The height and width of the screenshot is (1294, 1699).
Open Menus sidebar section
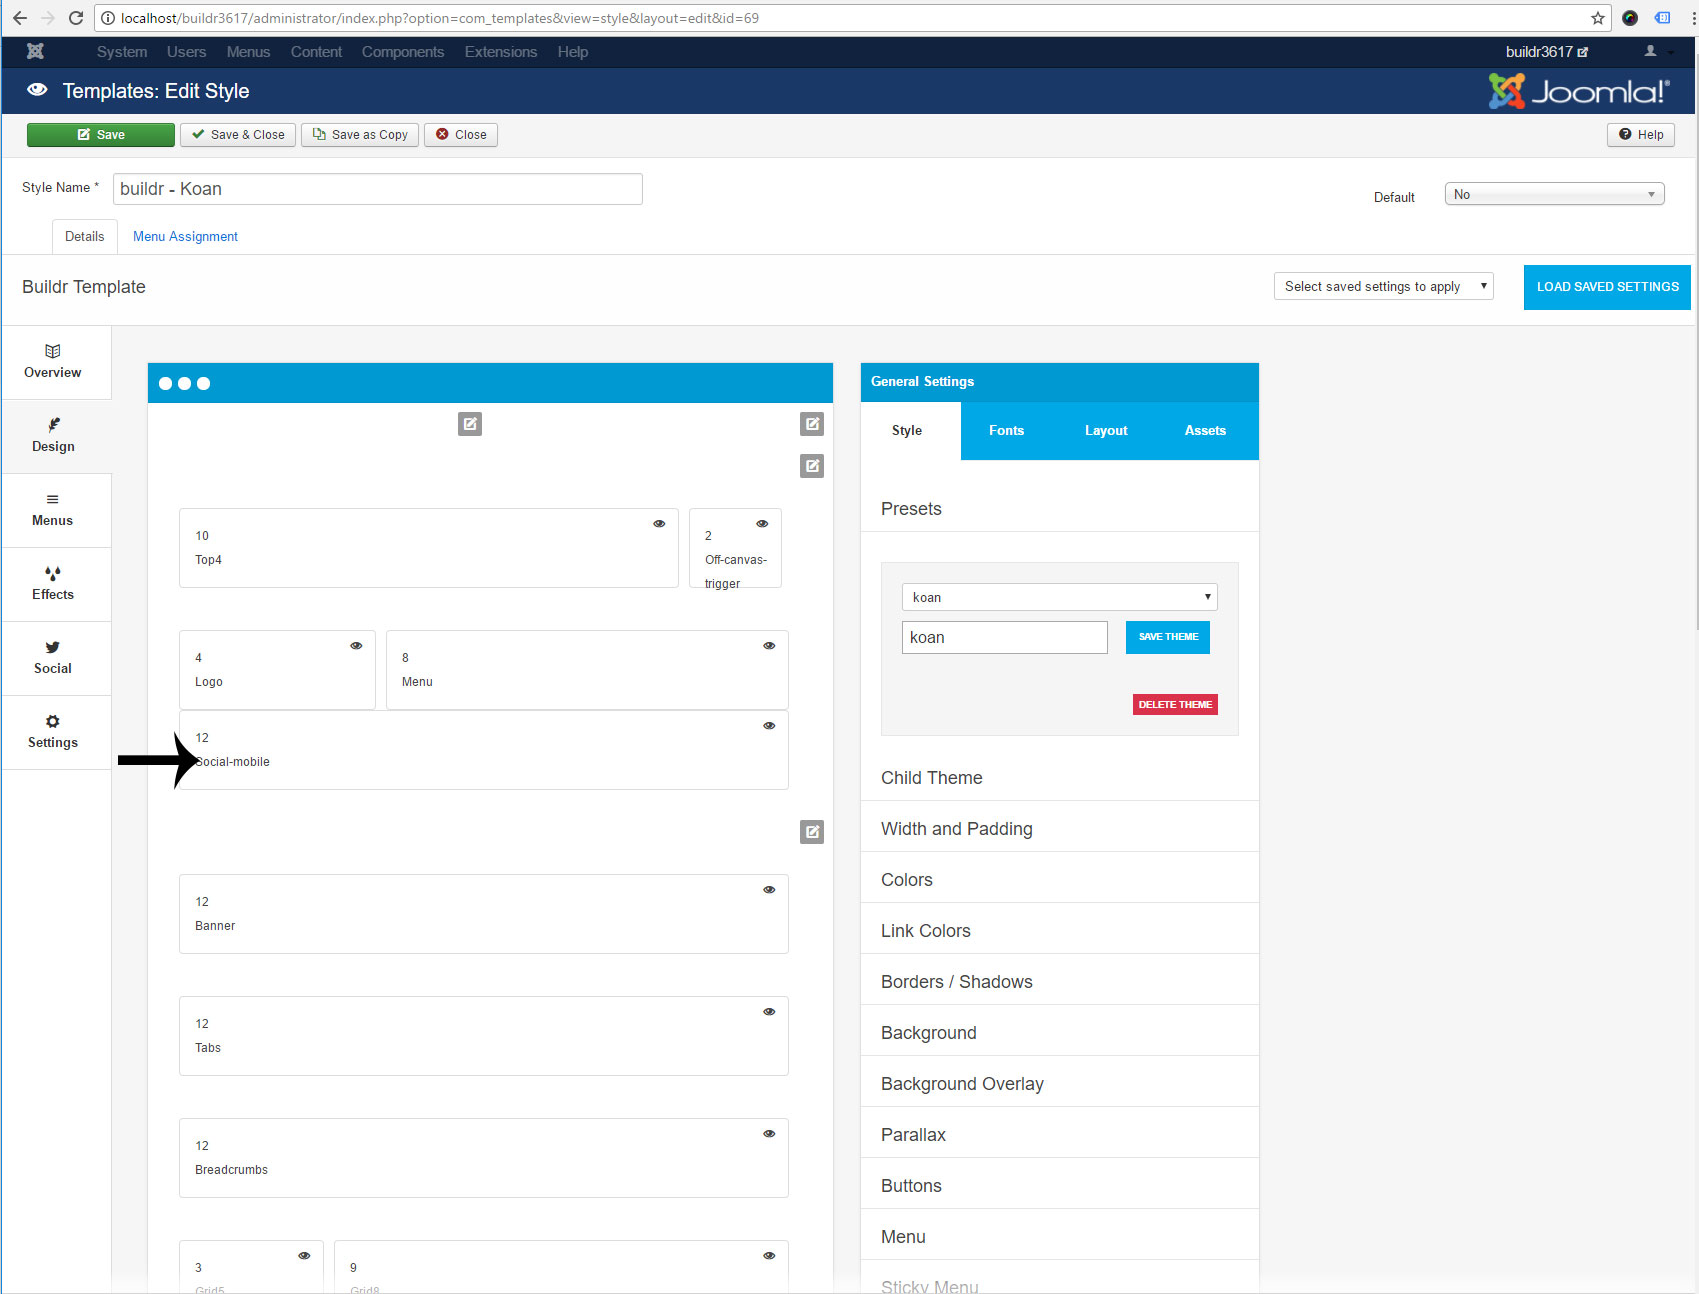coord(53,510)
